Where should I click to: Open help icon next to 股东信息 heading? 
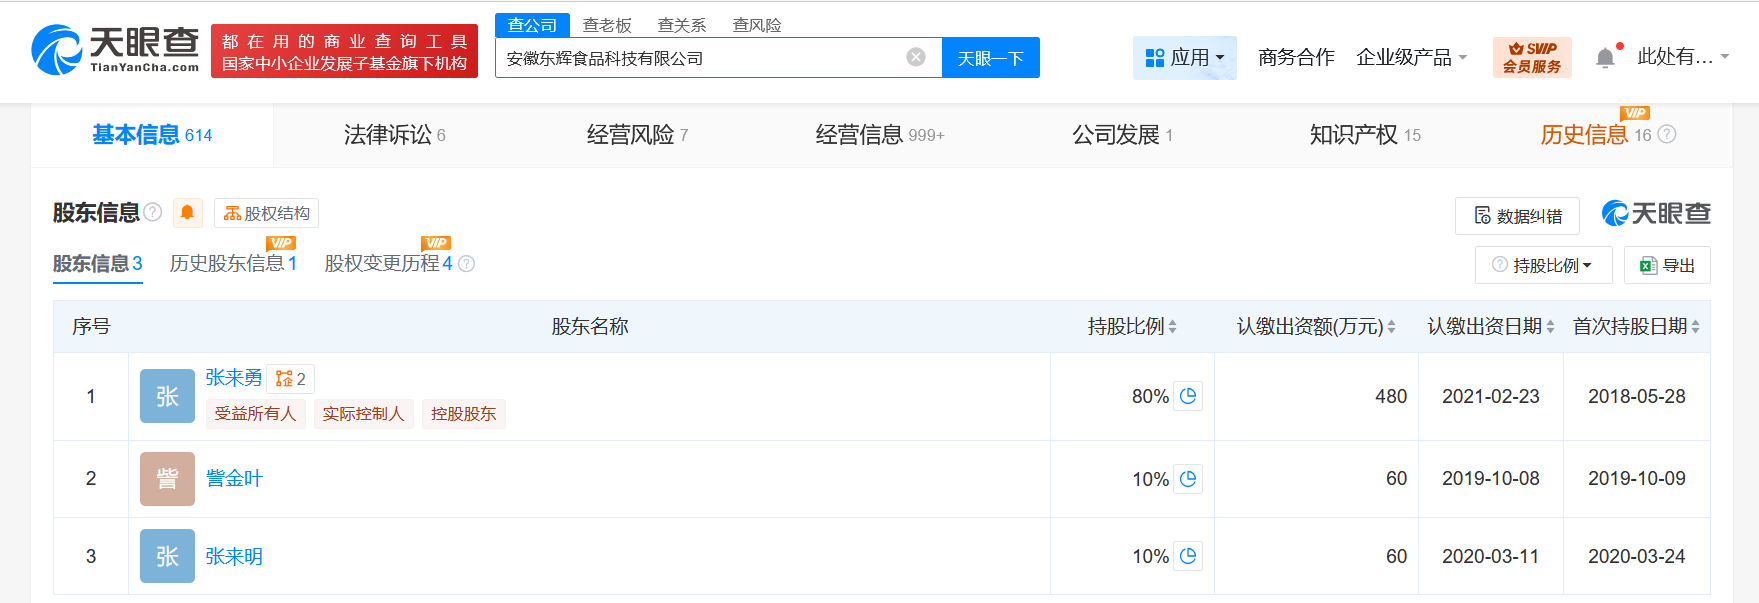(153, 212)
